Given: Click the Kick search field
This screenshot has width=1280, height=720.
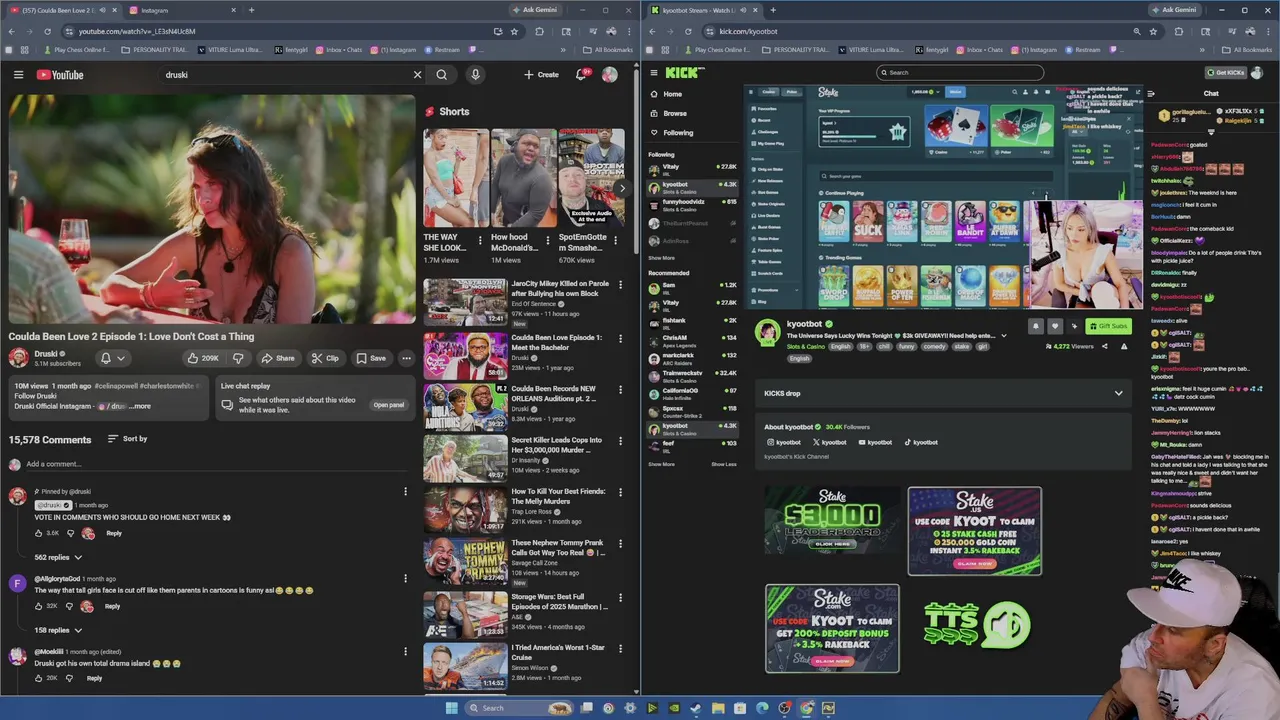Looking at the screenshot, I should click(x=960, y=72).
